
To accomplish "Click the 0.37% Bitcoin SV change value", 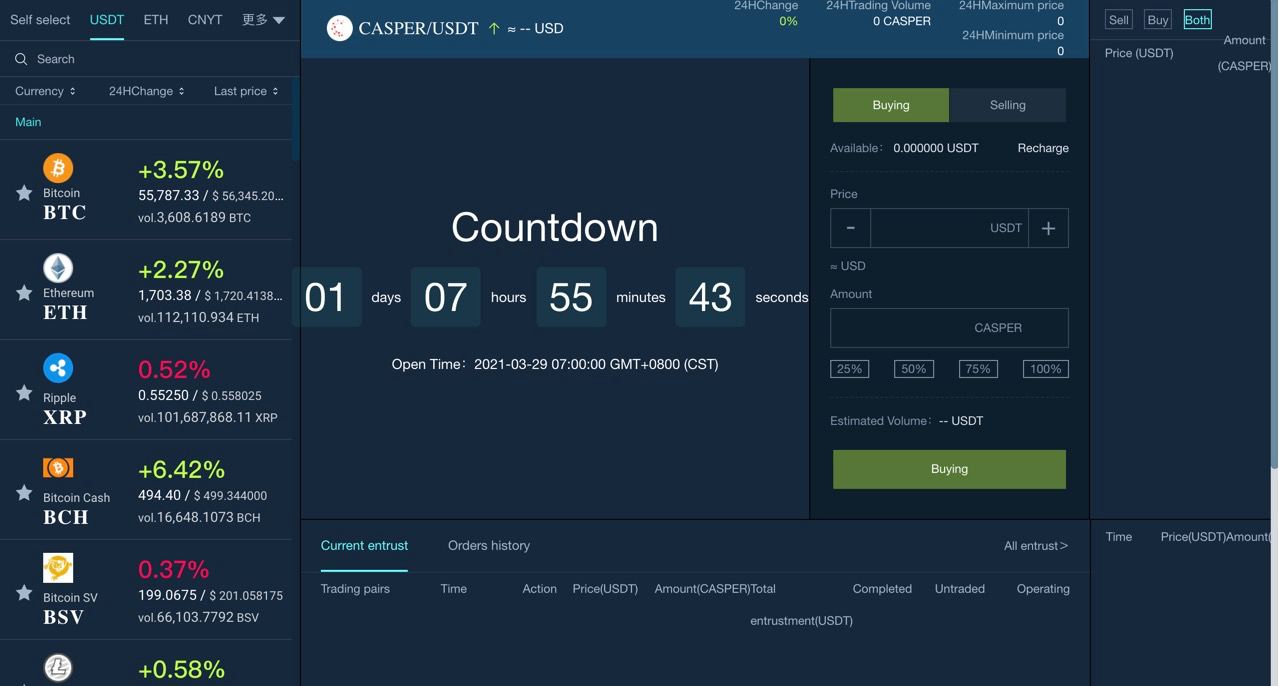I will pos(174,569).
